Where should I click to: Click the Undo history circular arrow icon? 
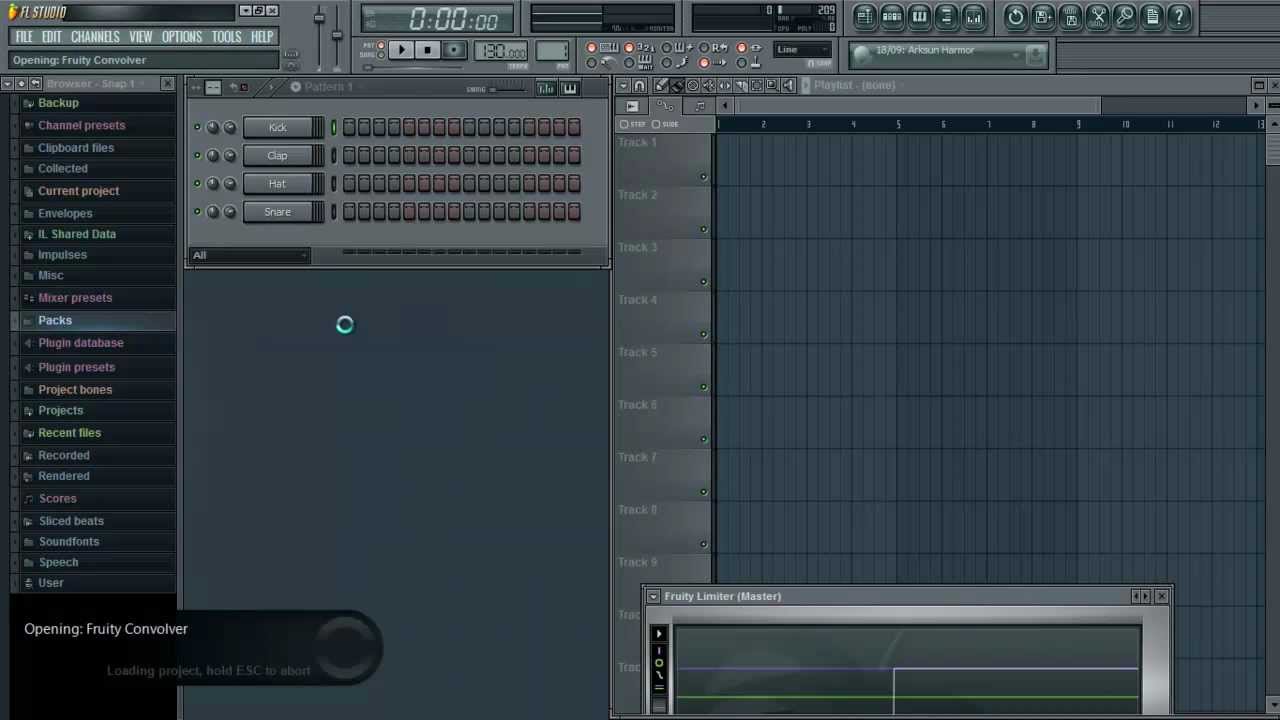point(1016,16)
